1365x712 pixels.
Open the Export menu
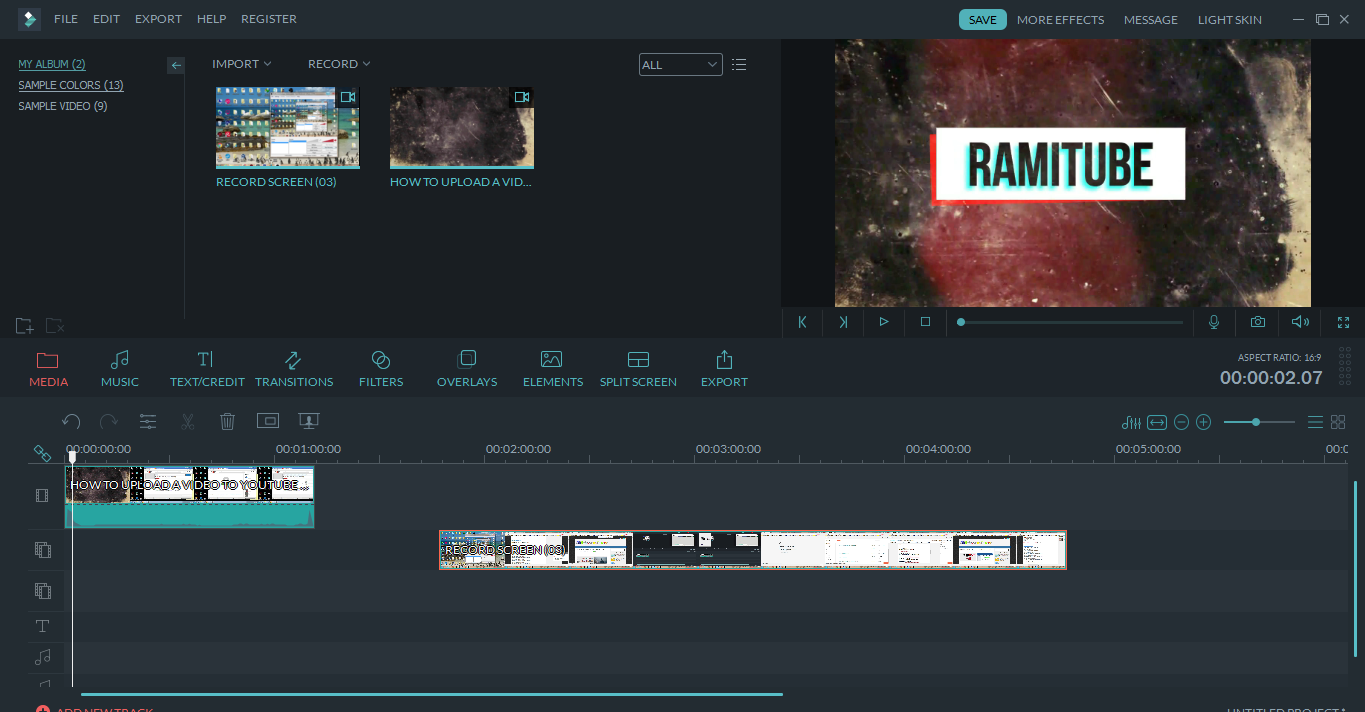click(x=158, y=19)
